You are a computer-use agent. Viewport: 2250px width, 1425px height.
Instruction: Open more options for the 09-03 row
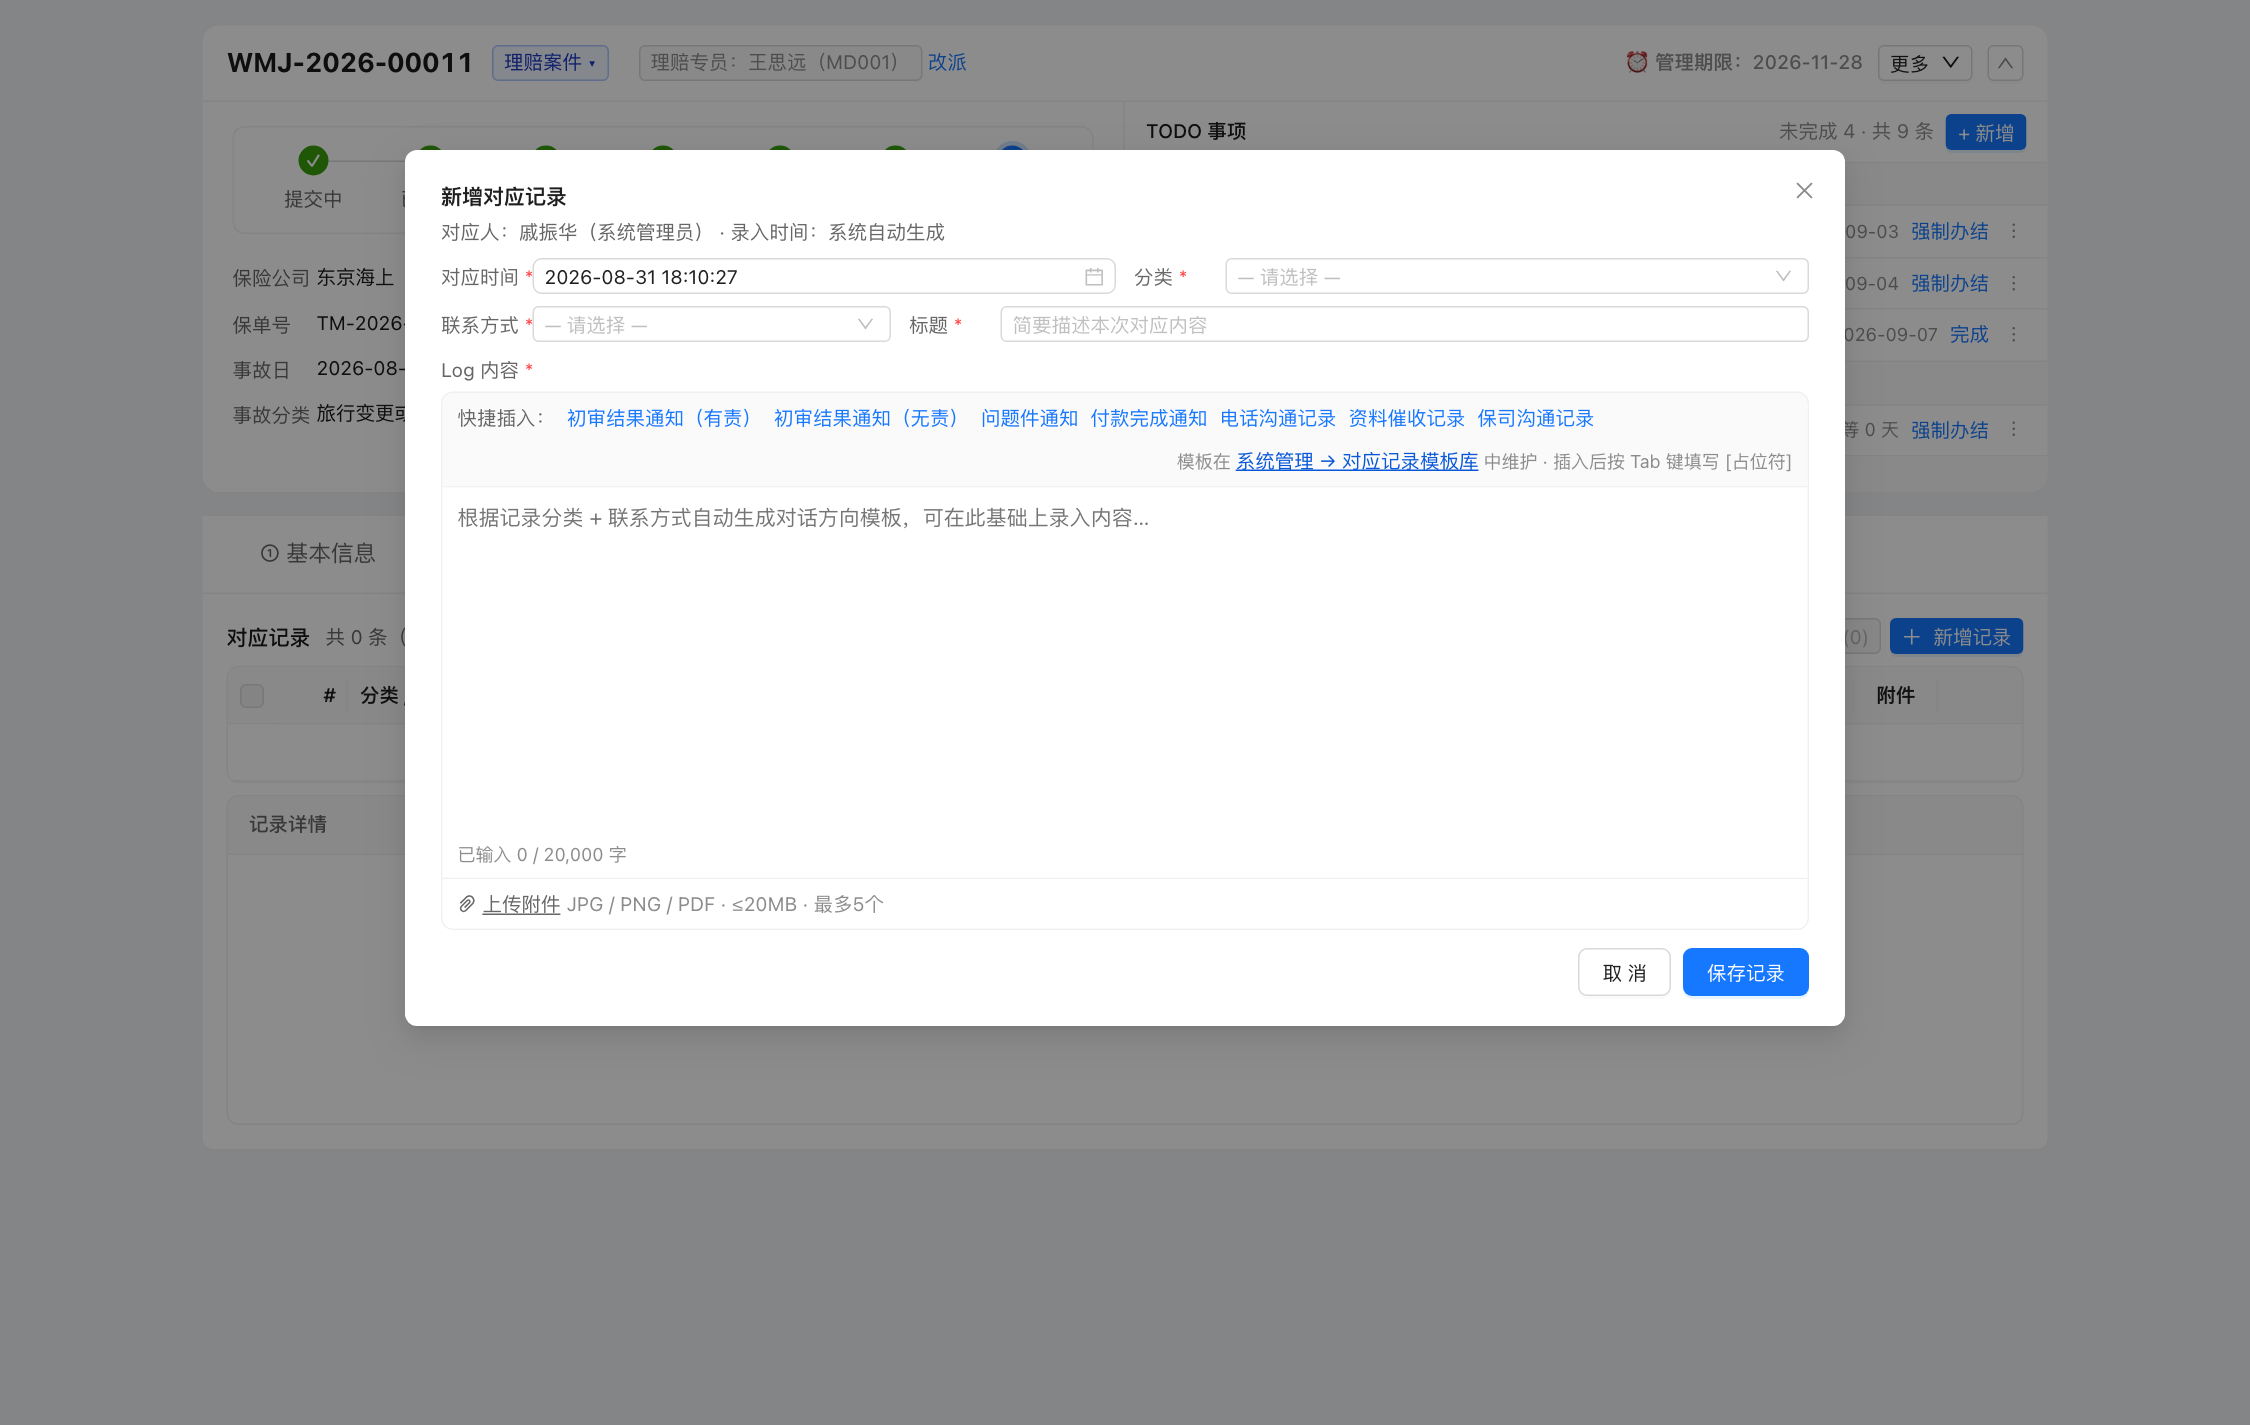pyautogui.click(x=2014, y=231)
